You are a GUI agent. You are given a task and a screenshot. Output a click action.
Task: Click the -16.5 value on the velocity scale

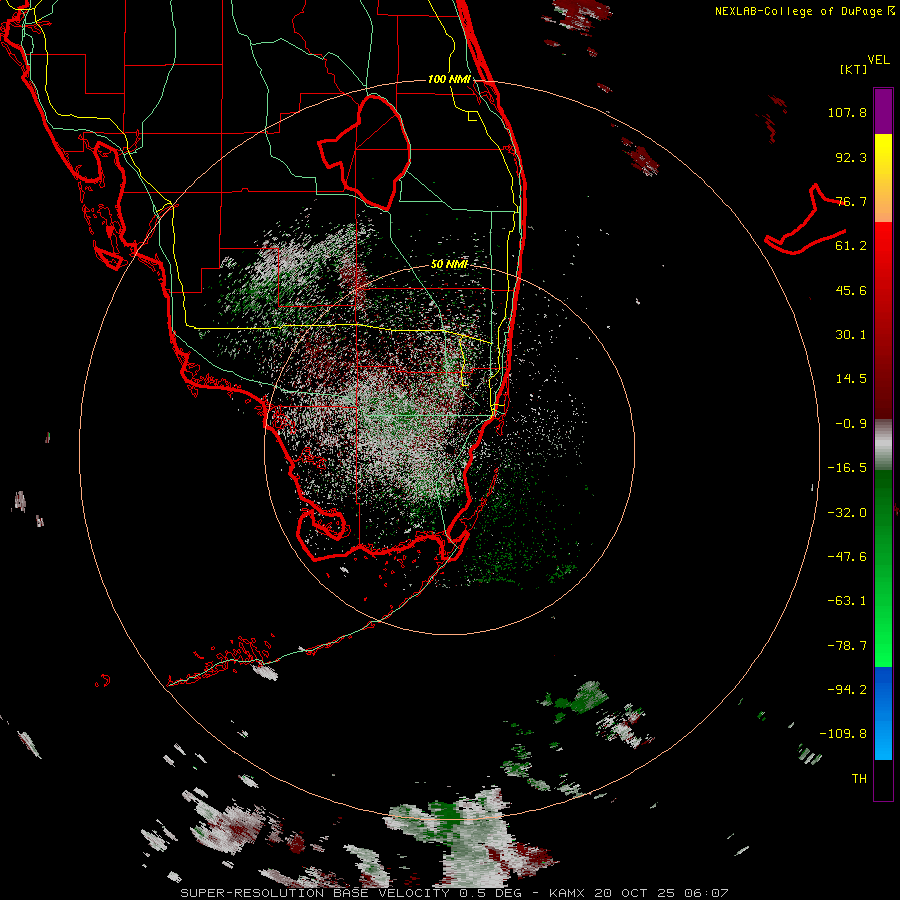click(x=847, y=468)
